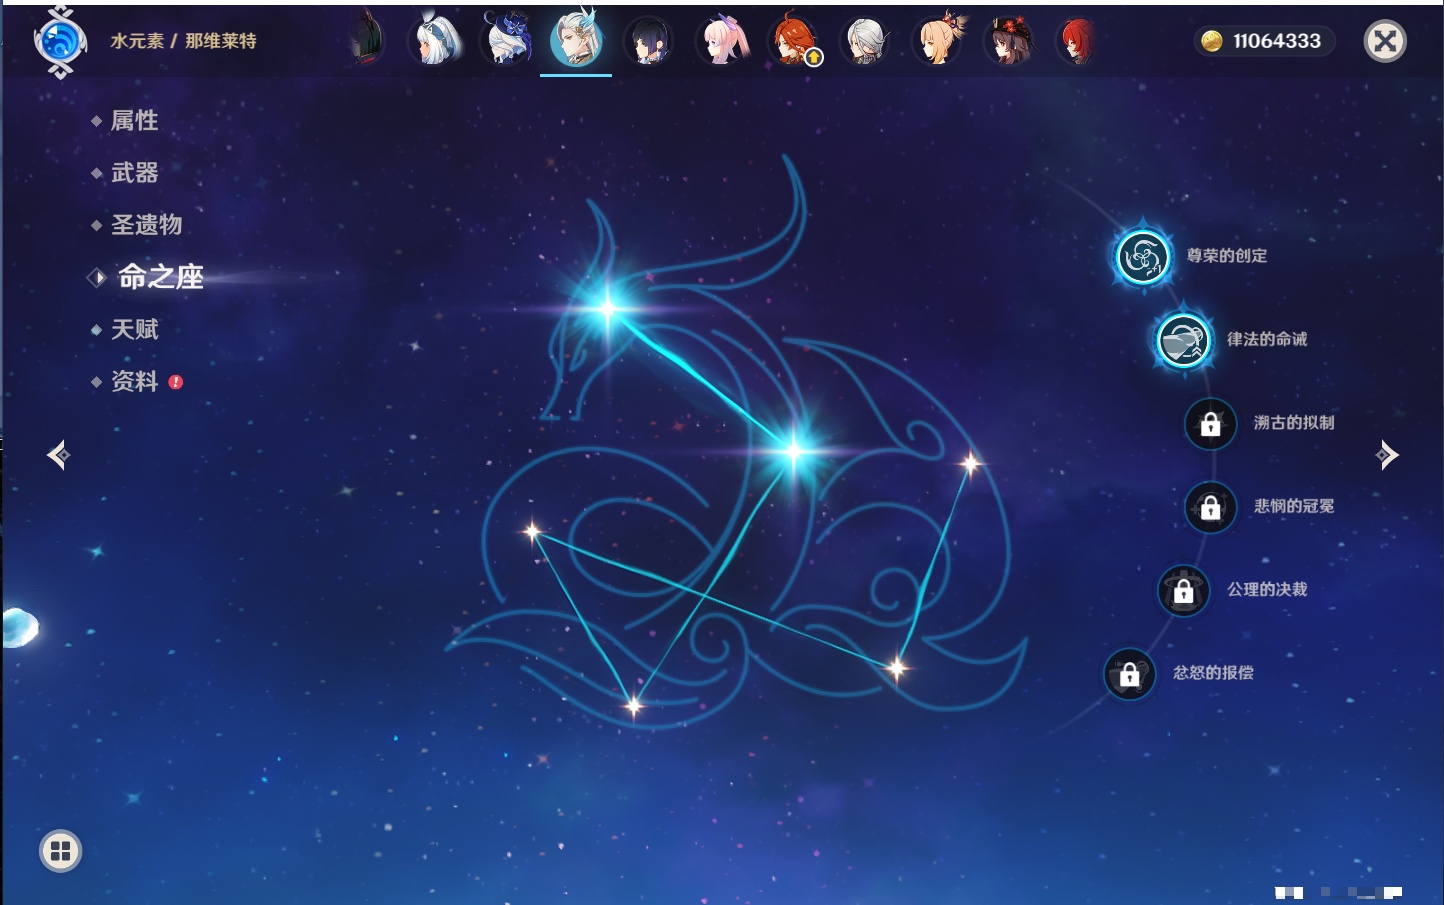Switch to the 武器 weapon page

coord(134,173)
